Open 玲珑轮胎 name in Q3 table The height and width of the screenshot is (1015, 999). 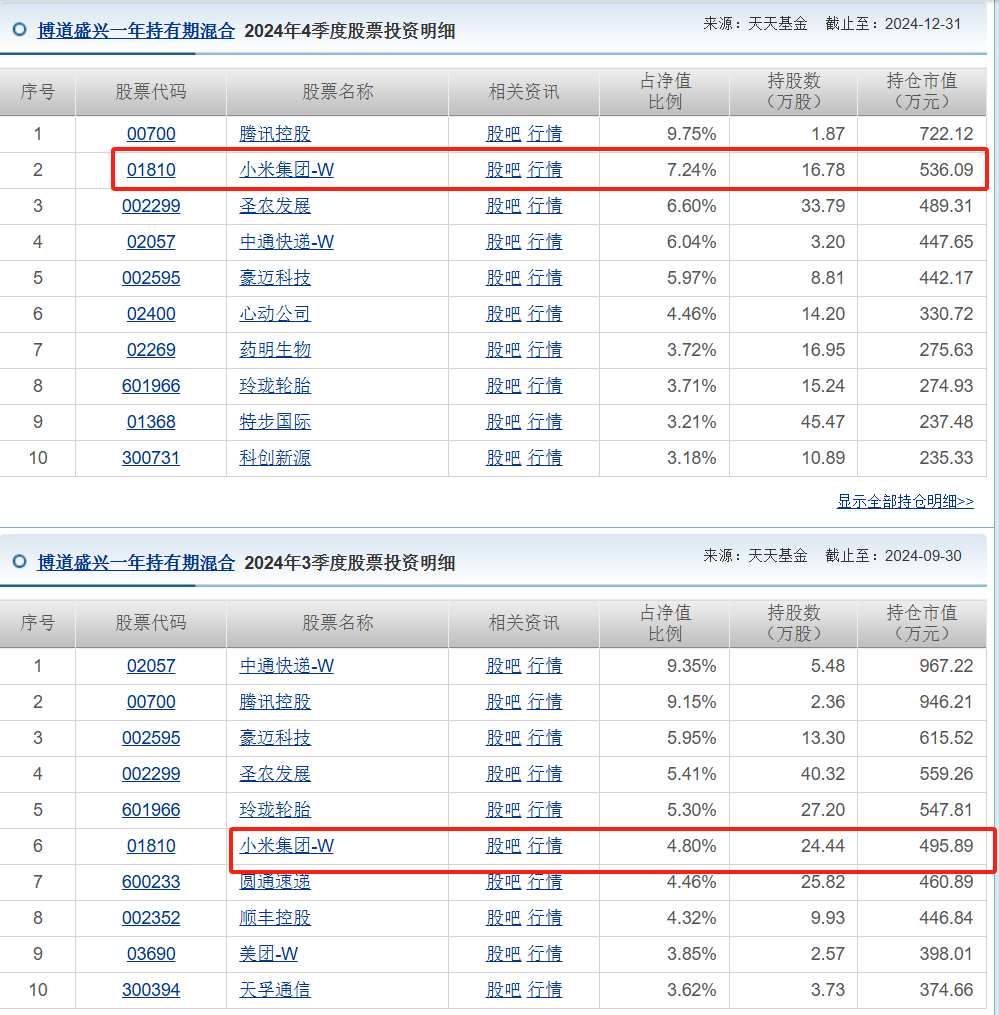tap(275, 810)
